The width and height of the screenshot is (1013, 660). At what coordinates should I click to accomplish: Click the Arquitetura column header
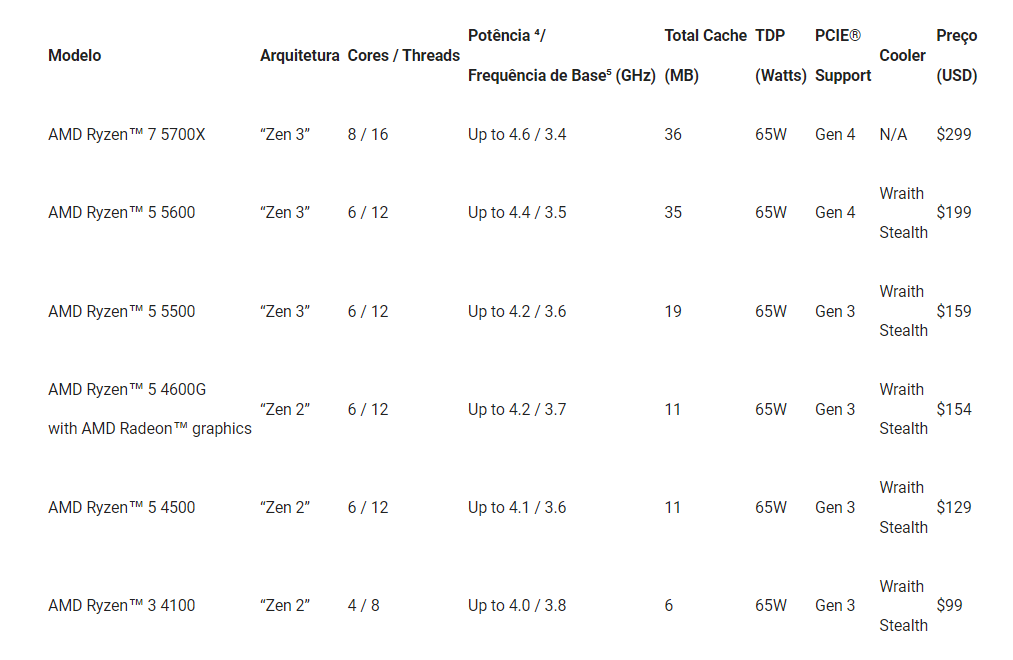pos(299,55)
